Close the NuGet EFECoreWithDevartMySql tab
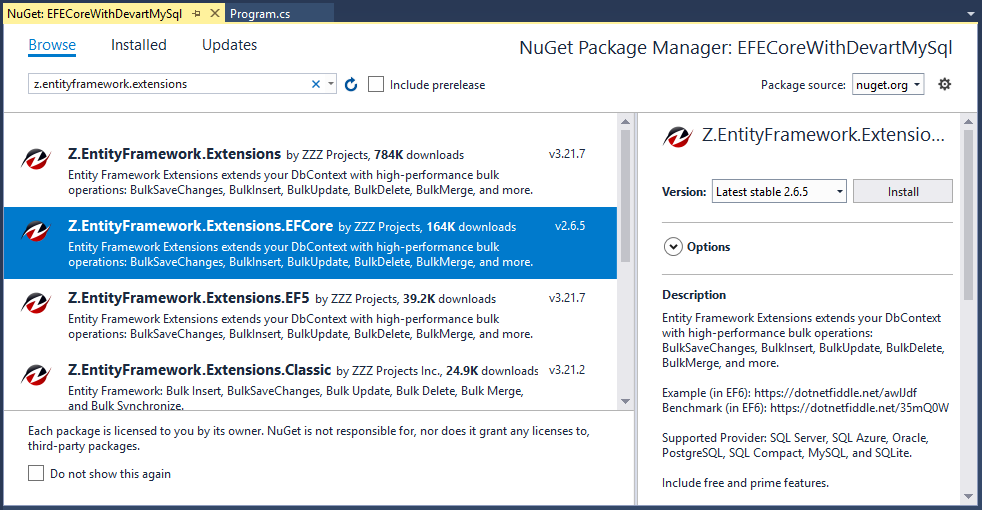 (x=215, y=13)
